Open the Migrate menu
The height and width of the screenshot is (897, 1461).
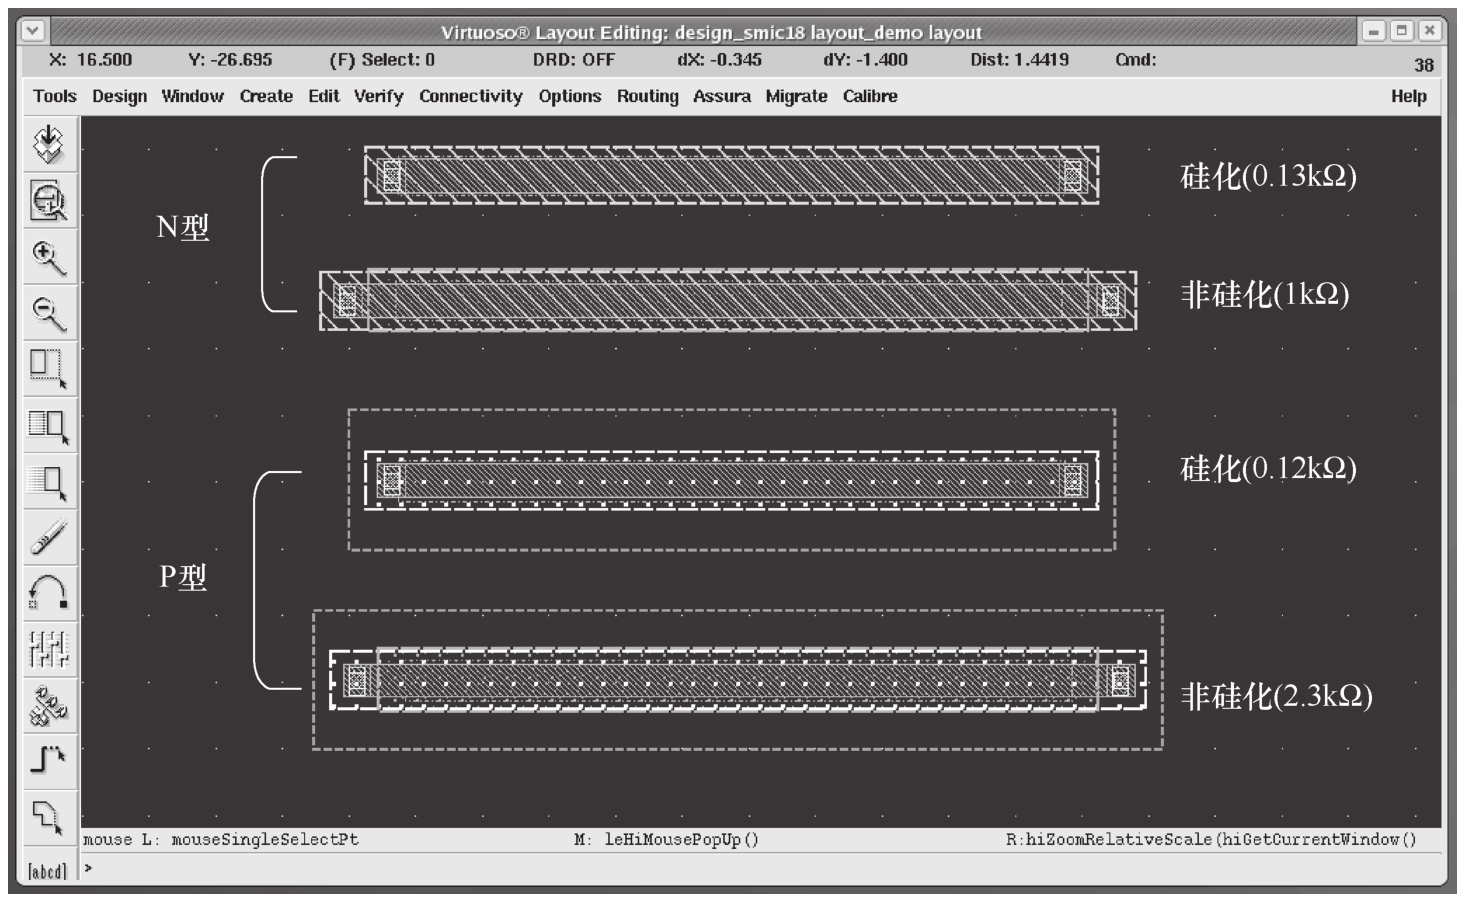(x=797, y=96)
